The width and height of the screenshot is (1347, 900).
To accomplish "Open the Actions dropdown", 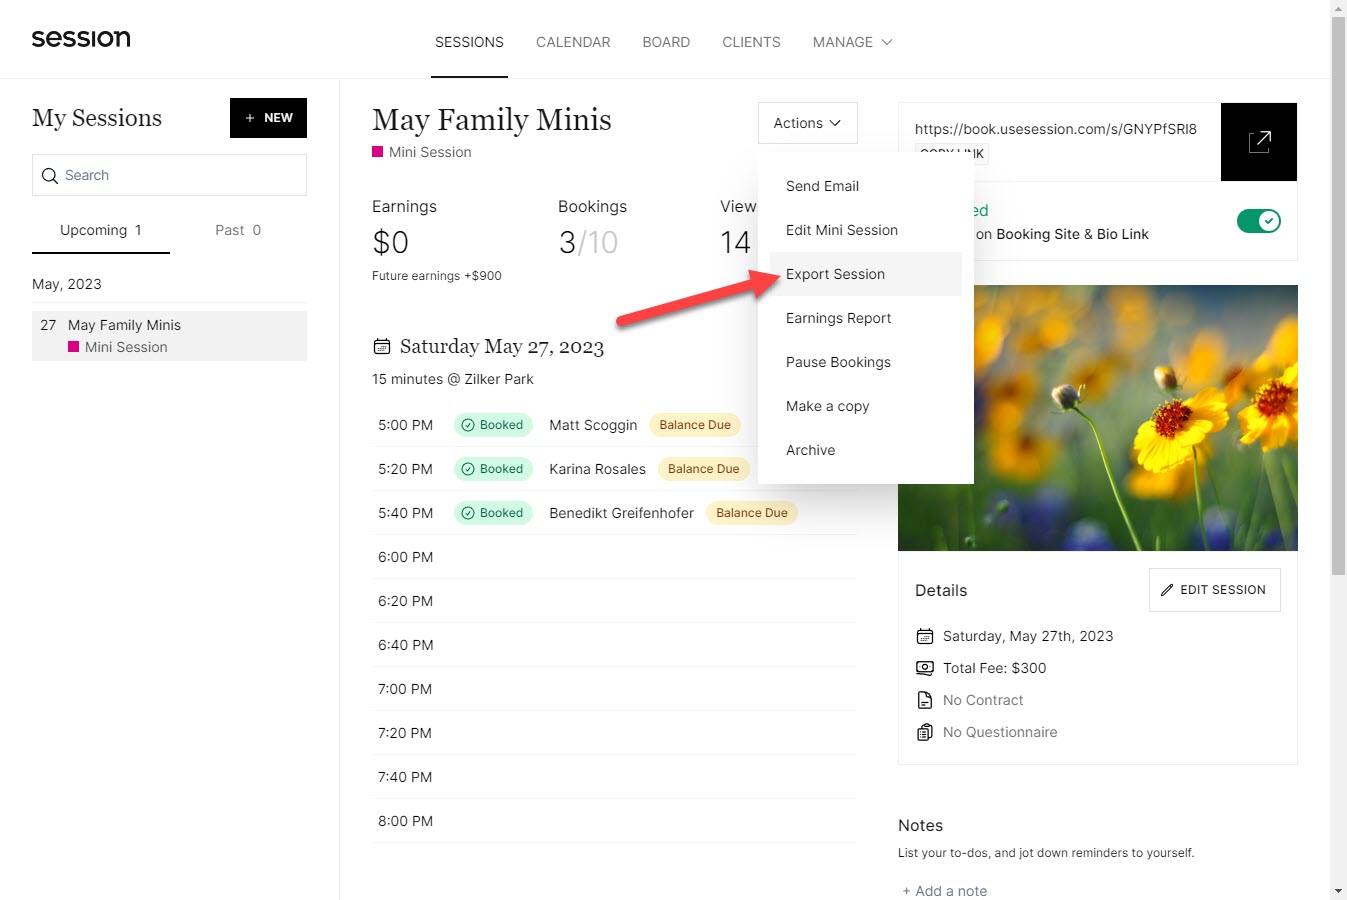I will pos(808,123).
